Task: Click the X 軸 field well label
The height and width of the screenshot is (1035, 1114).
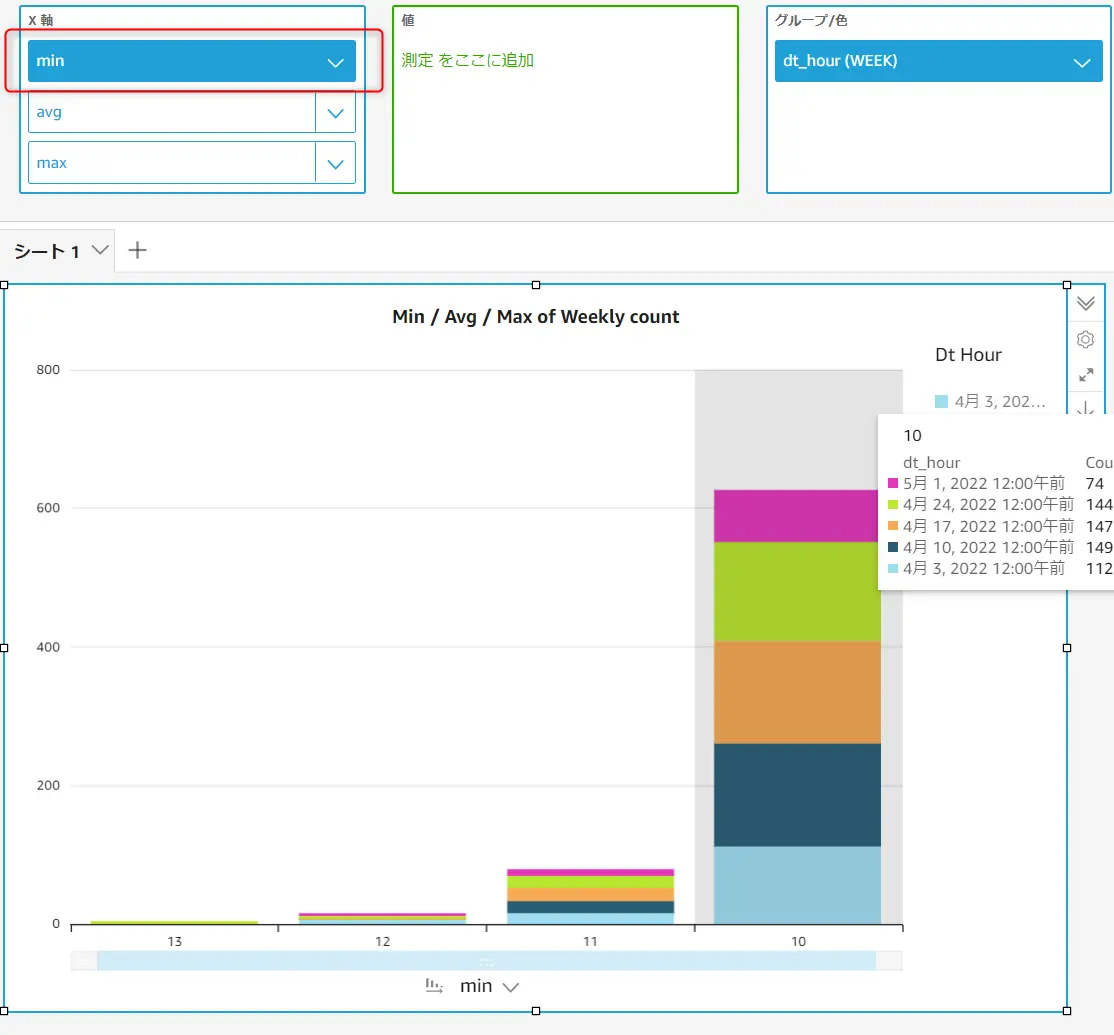Action: [40, 20]
